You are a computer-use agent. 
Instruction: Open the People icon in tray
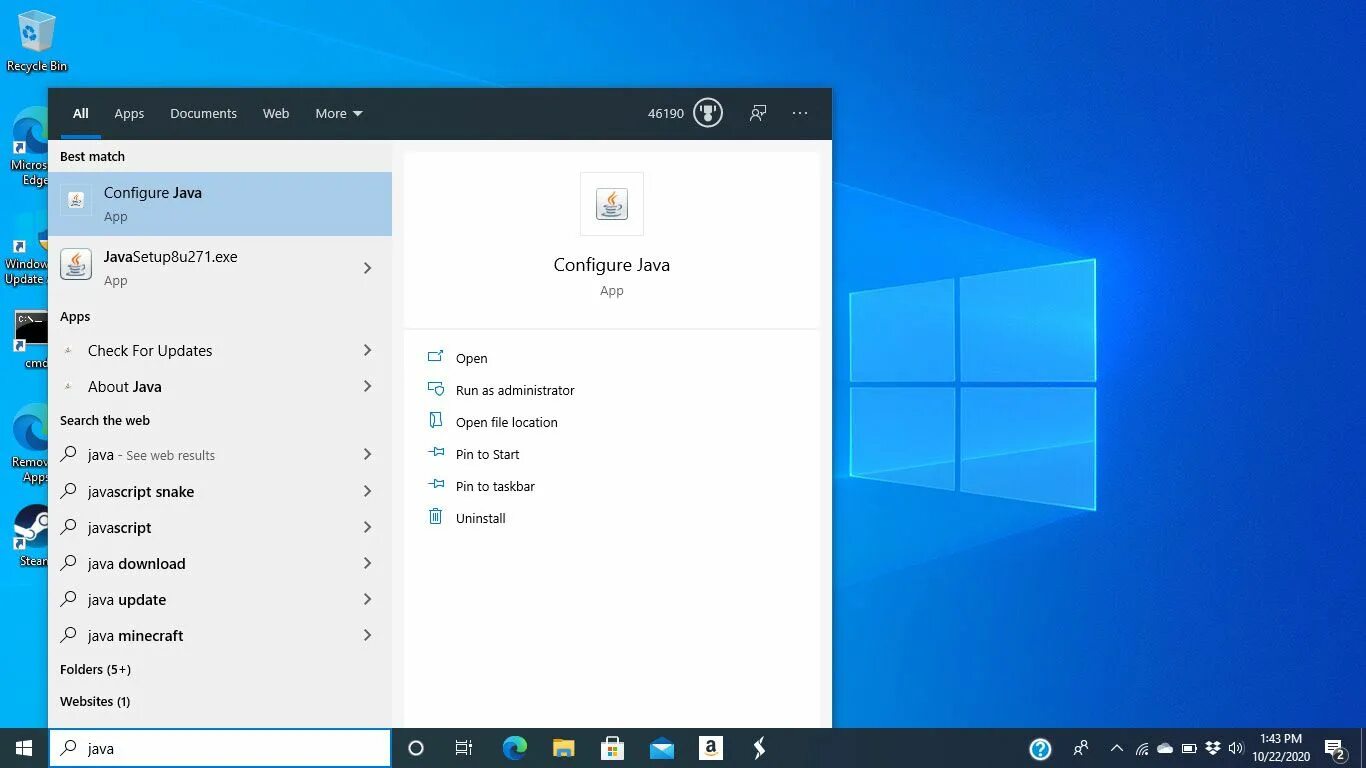(1081, 748)
